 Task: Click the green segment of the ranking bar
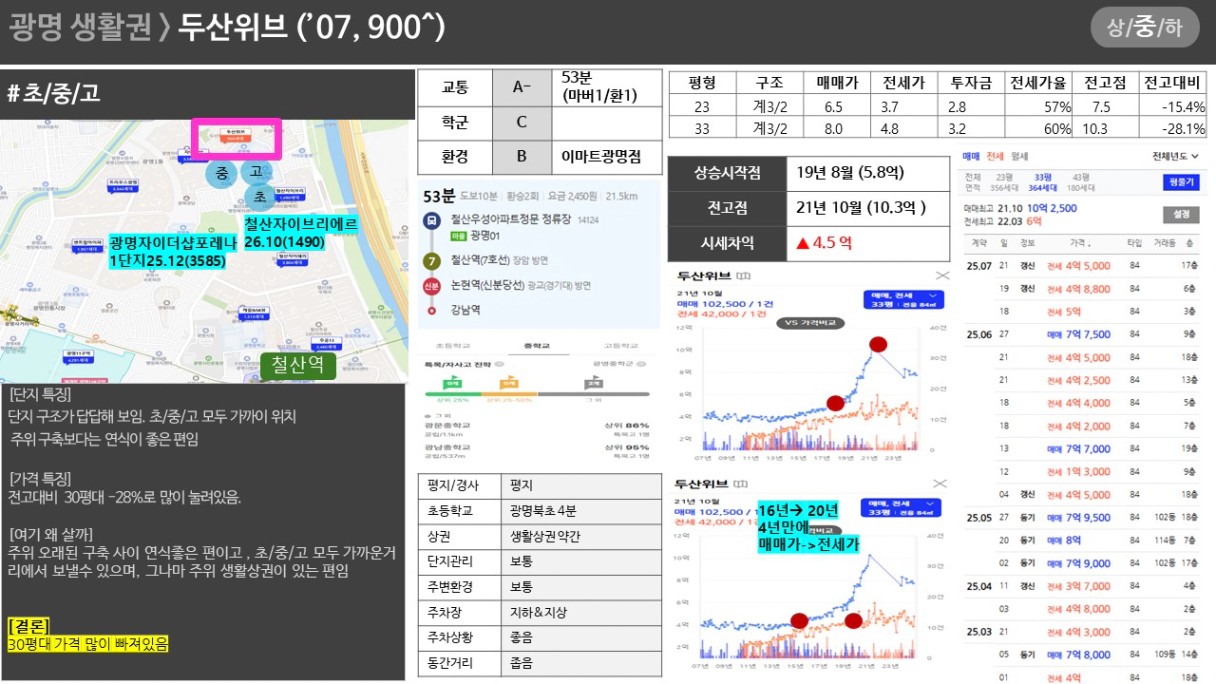pos(453,392)
